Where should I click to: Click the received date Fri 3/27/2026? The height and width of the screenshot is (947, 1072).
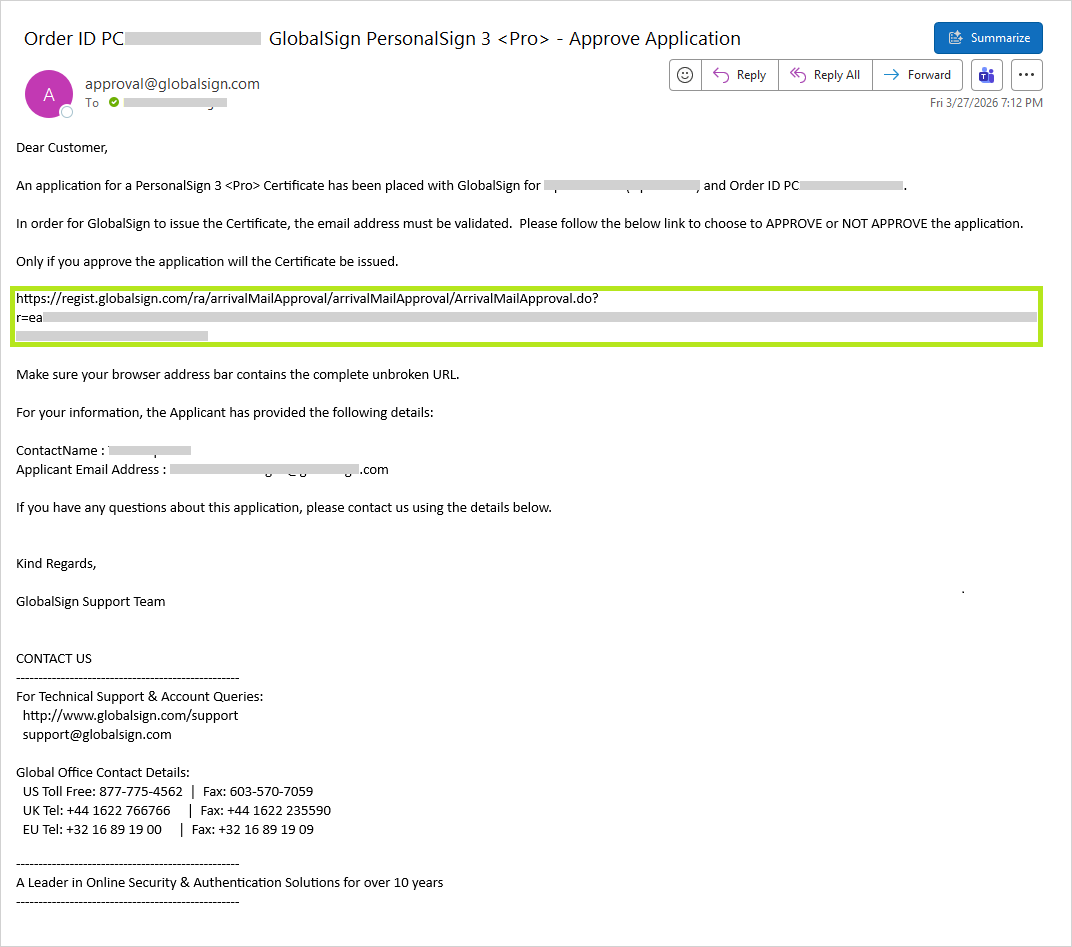[x=986, y=103]
